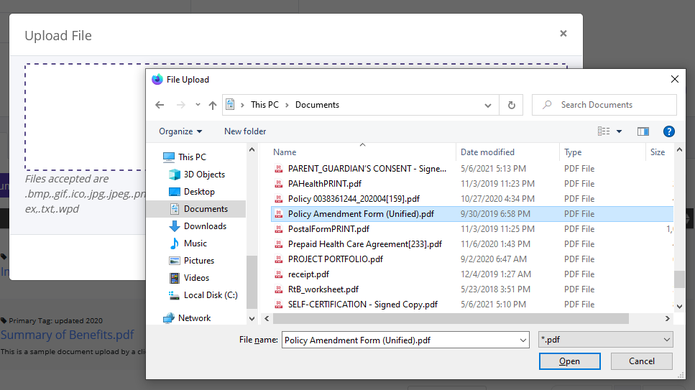Click the Forward arrow in File Upload dialog

[181, 105]
